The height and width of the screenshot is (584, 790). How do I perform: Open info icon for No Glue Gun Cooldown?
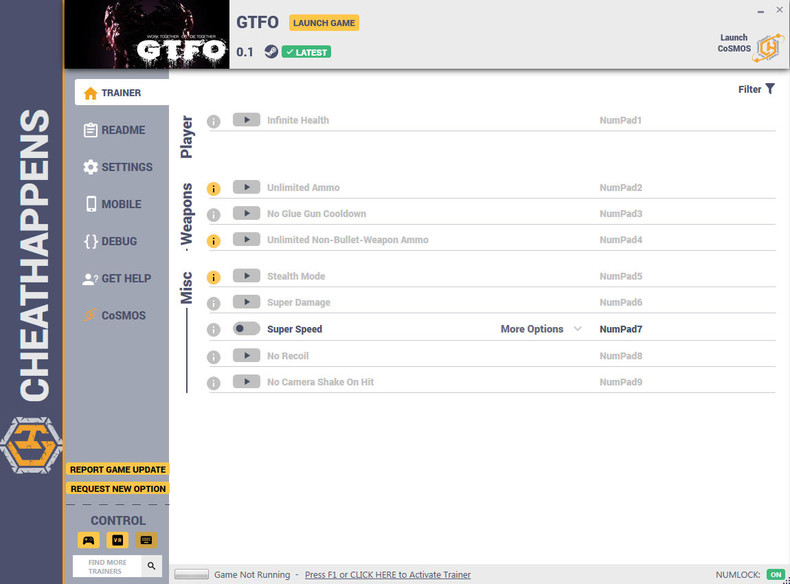click(214, 215)
